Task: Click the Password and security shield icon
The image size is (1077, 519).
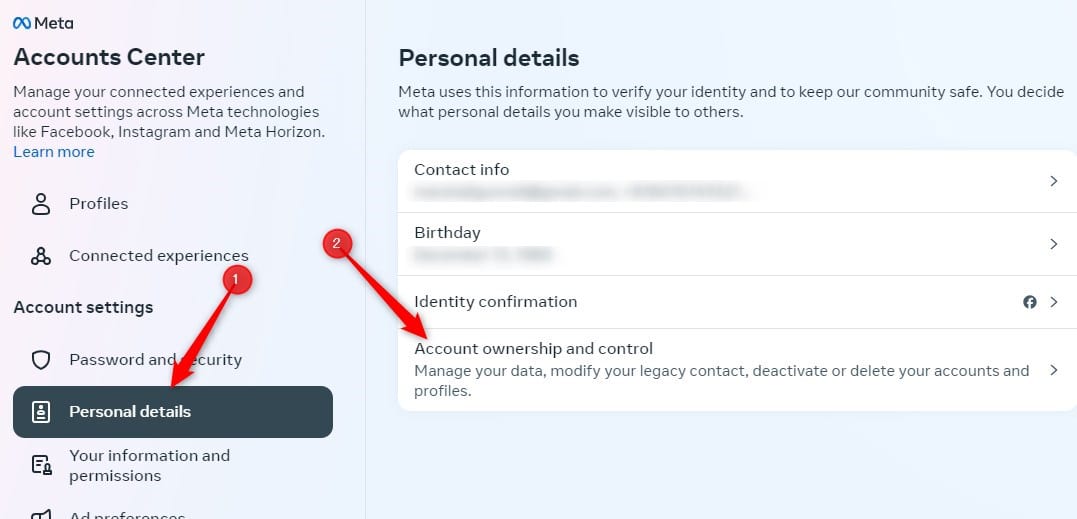Action: pyautogui.click(x=41, y=360)
